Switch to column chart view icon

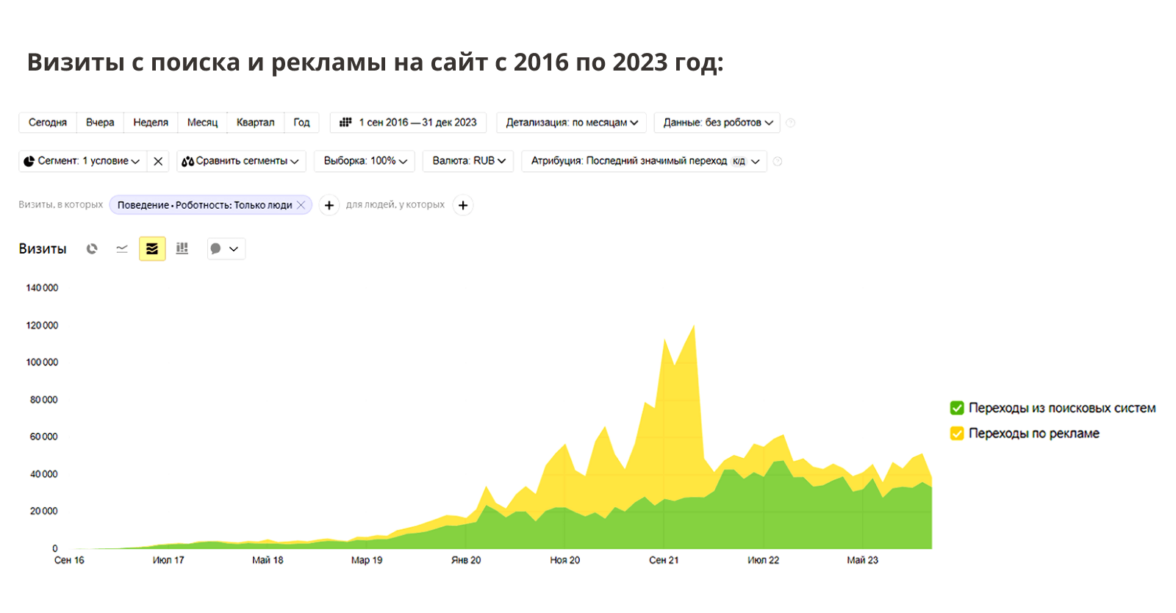[x=182, y=249]
